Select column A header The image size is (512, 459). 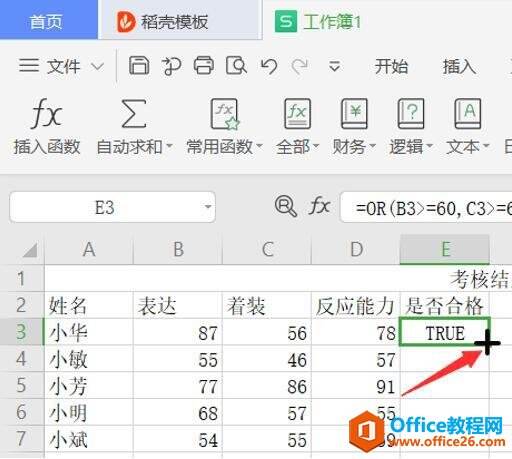pyautogui.click(x=89, y=250)
